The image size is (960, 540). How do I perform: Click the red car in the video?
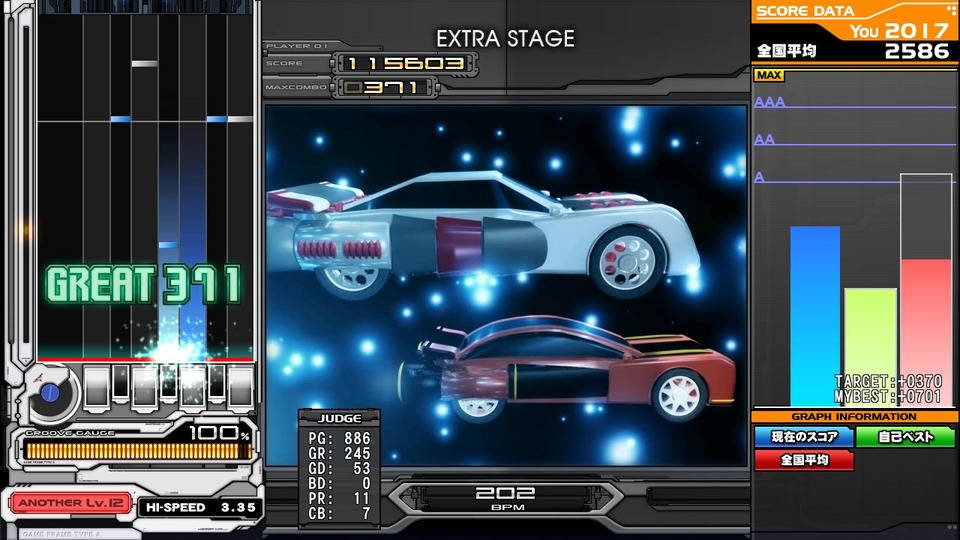pyautogui.click(x=566, y=369)
